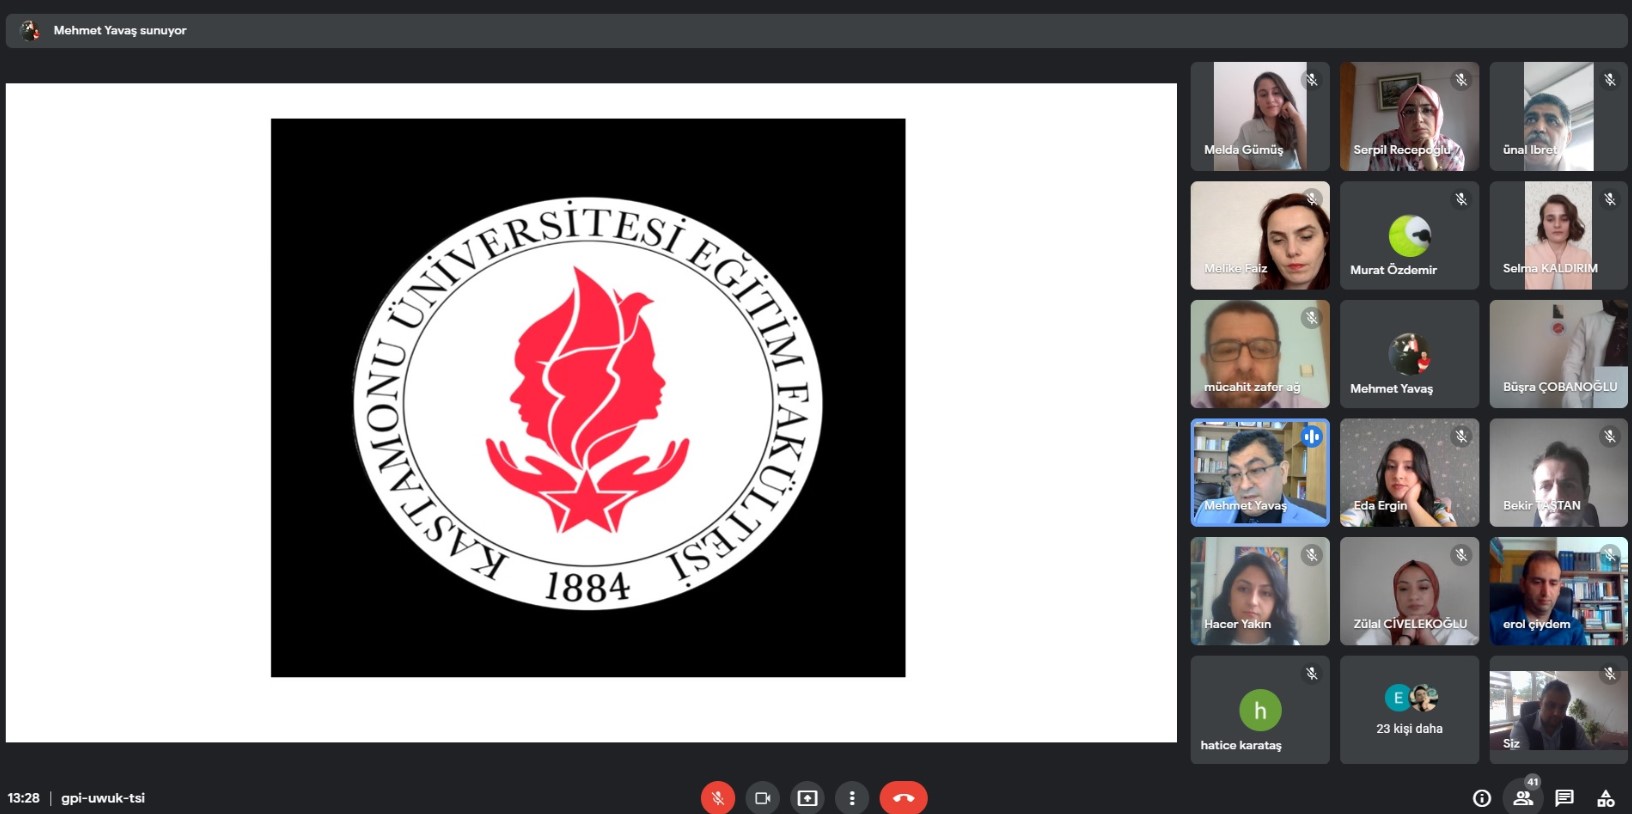Unmute your microphone with the red mic button
This screenshot has height=814, width=1632.
tap(718, 798)
